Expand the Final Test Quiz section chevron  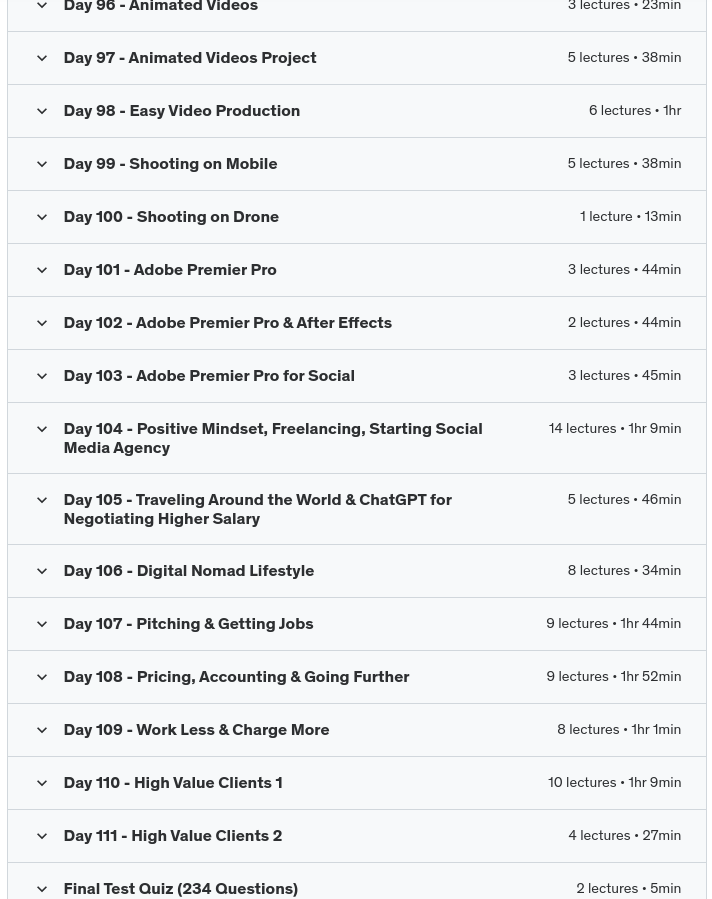click(42, 889)
